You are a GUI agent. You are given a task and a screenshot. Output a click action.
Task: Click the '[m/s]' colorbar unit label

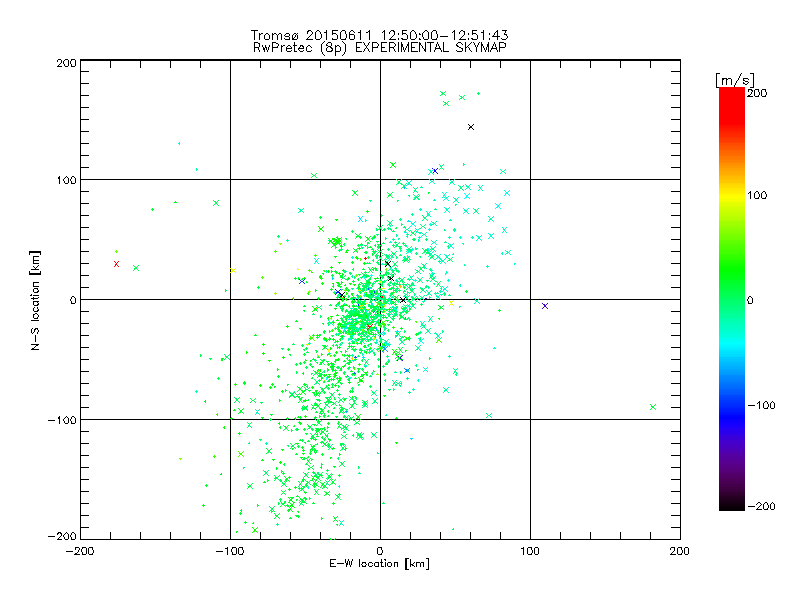coord(734,81)
